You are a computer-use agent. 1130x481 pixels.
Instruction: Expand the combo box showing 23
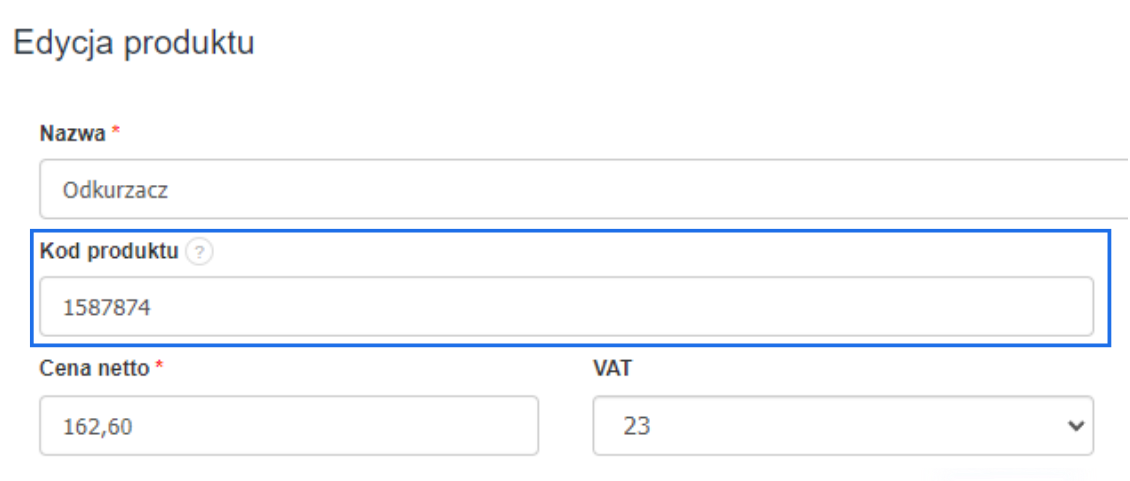pyautogui.click(x=842, y=426)
